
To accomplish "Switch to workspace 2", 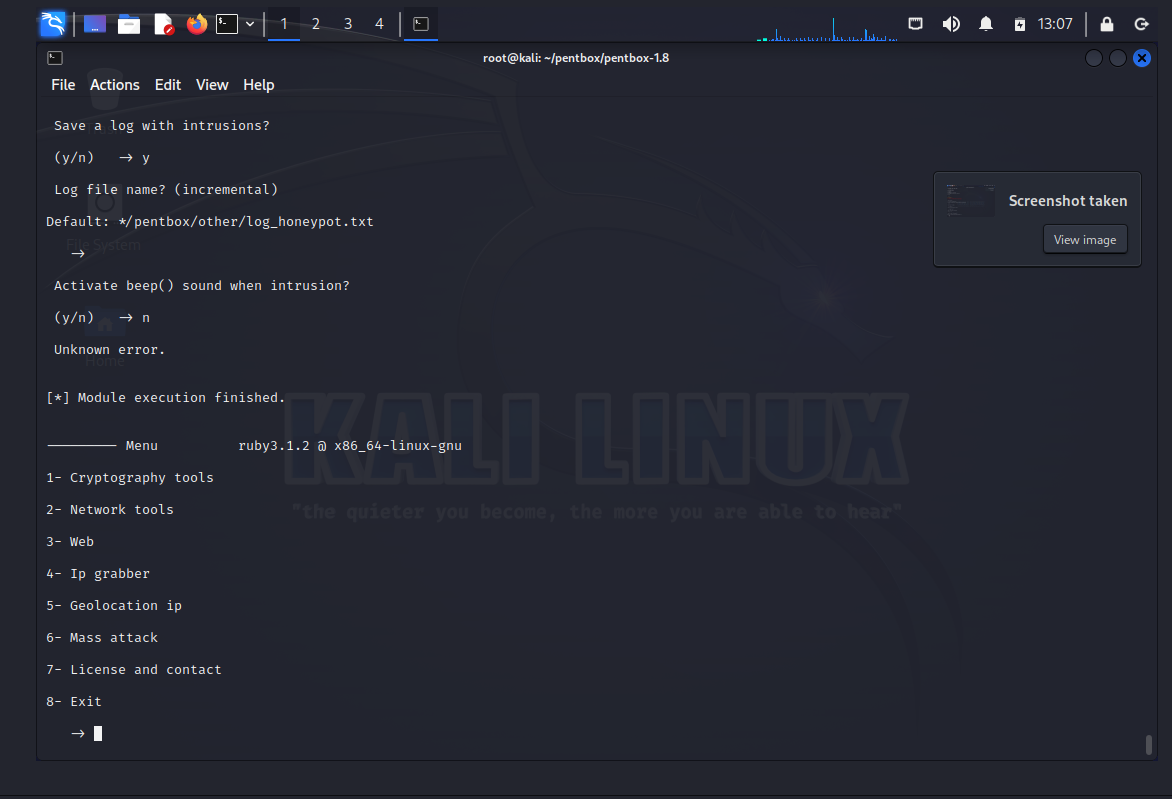I will 316,23.
